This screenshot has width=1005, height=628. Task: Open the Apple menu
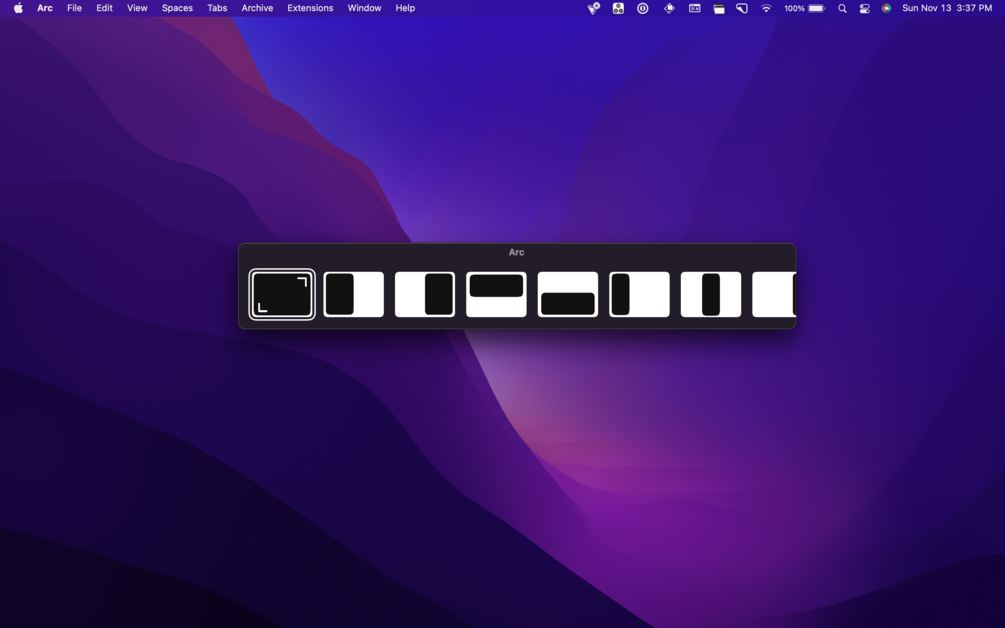(17, 8)
